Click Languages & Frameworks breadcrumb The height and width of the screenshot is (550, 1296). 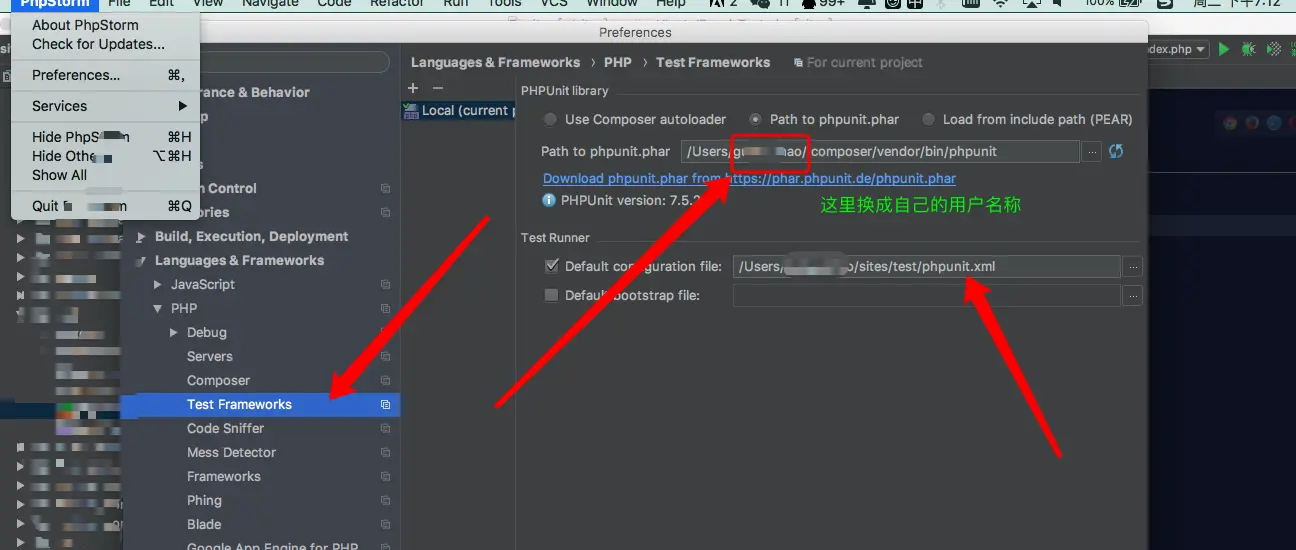click(x=495, y=62)
